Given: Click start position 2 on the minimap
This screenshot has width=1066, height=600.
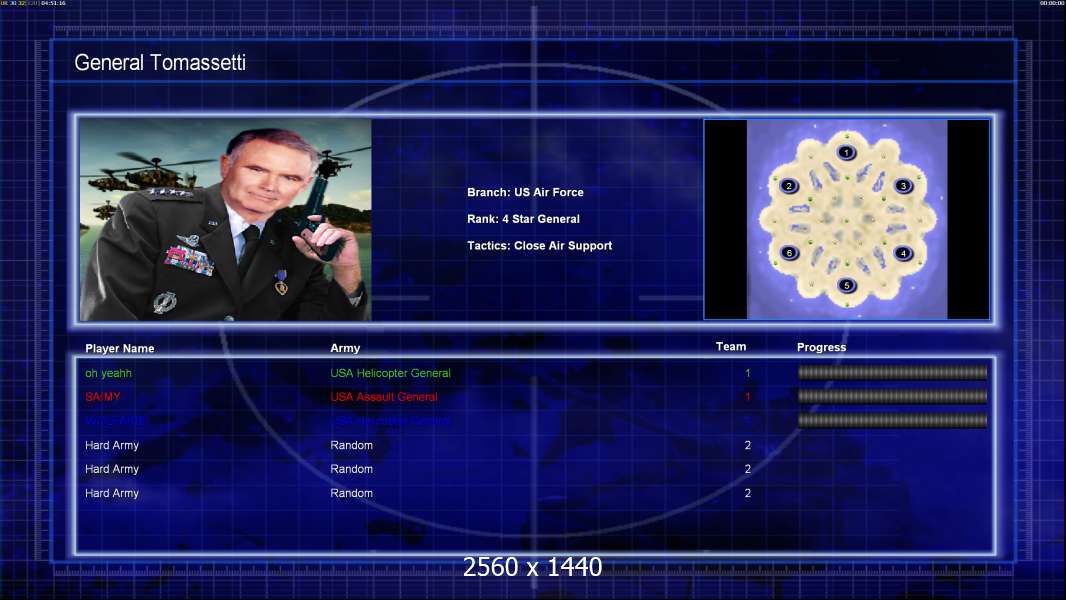Looking at the screenshot, I should tap(789, 186).
